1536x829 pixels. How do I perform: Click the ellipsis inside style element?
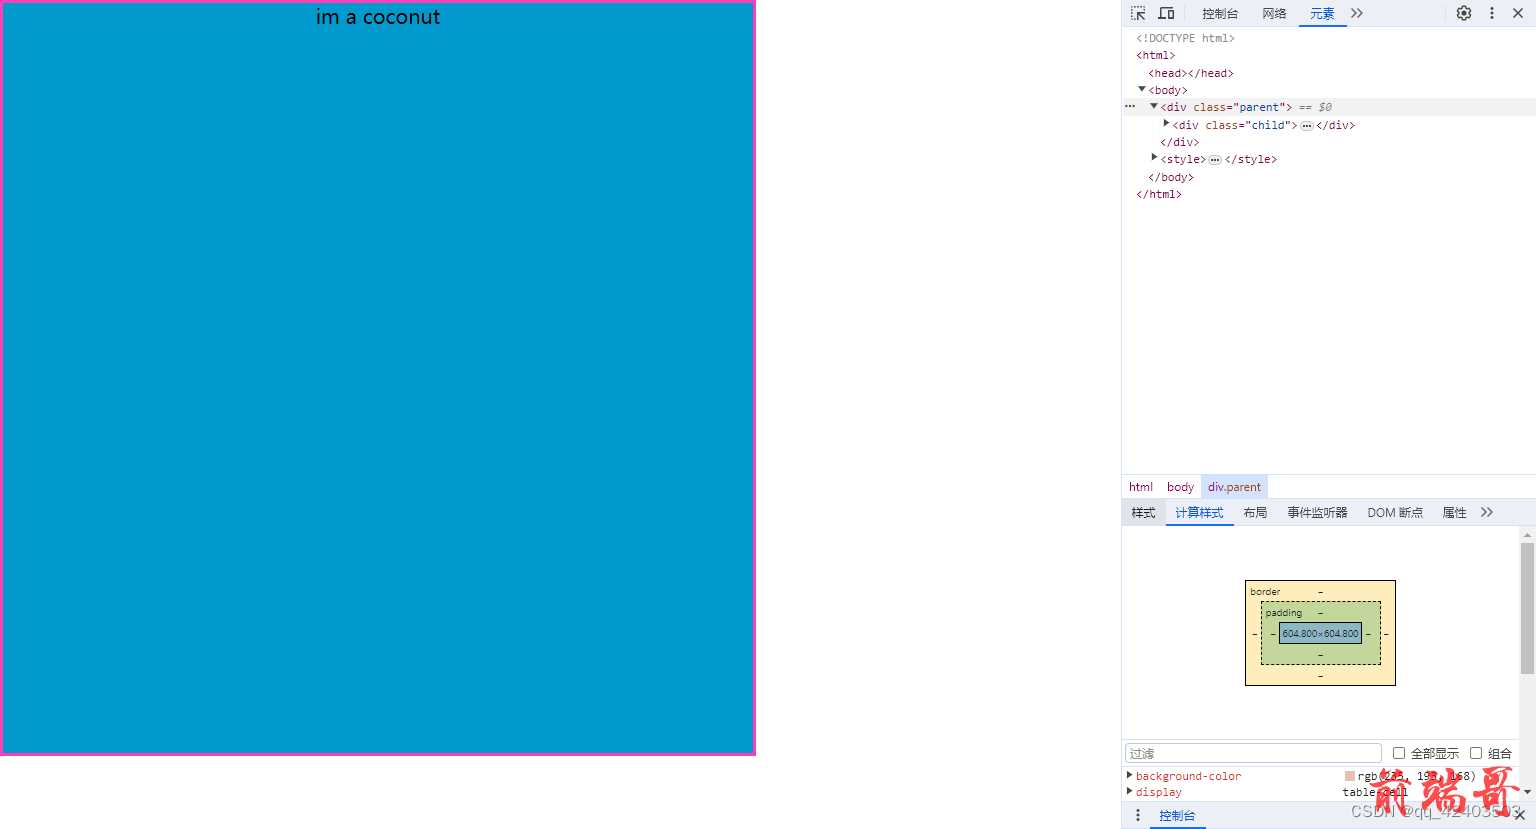point(1215,160)
